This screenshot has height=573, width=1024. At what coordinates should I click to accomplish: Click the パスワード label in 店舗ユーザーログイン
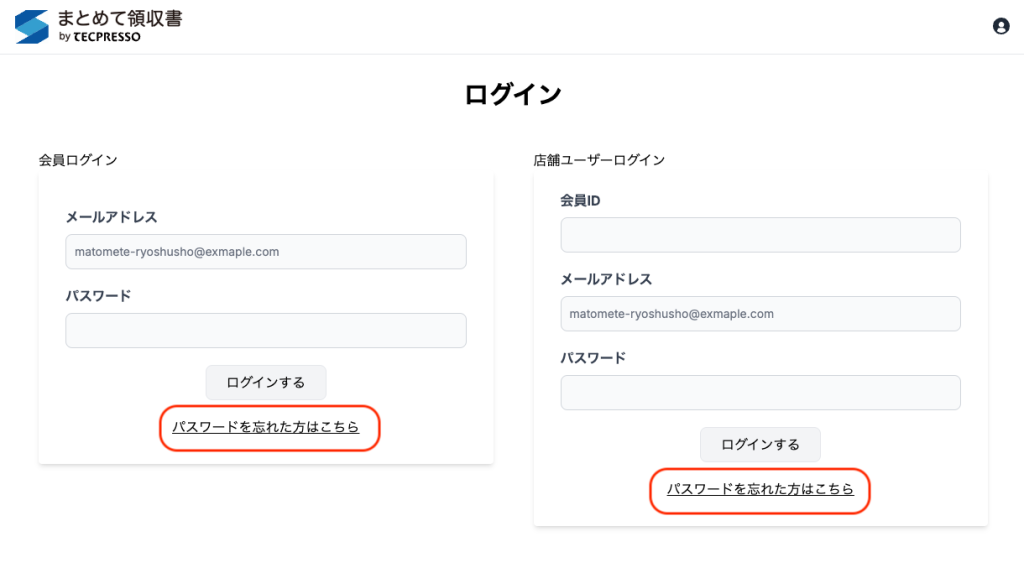[593, 358]
